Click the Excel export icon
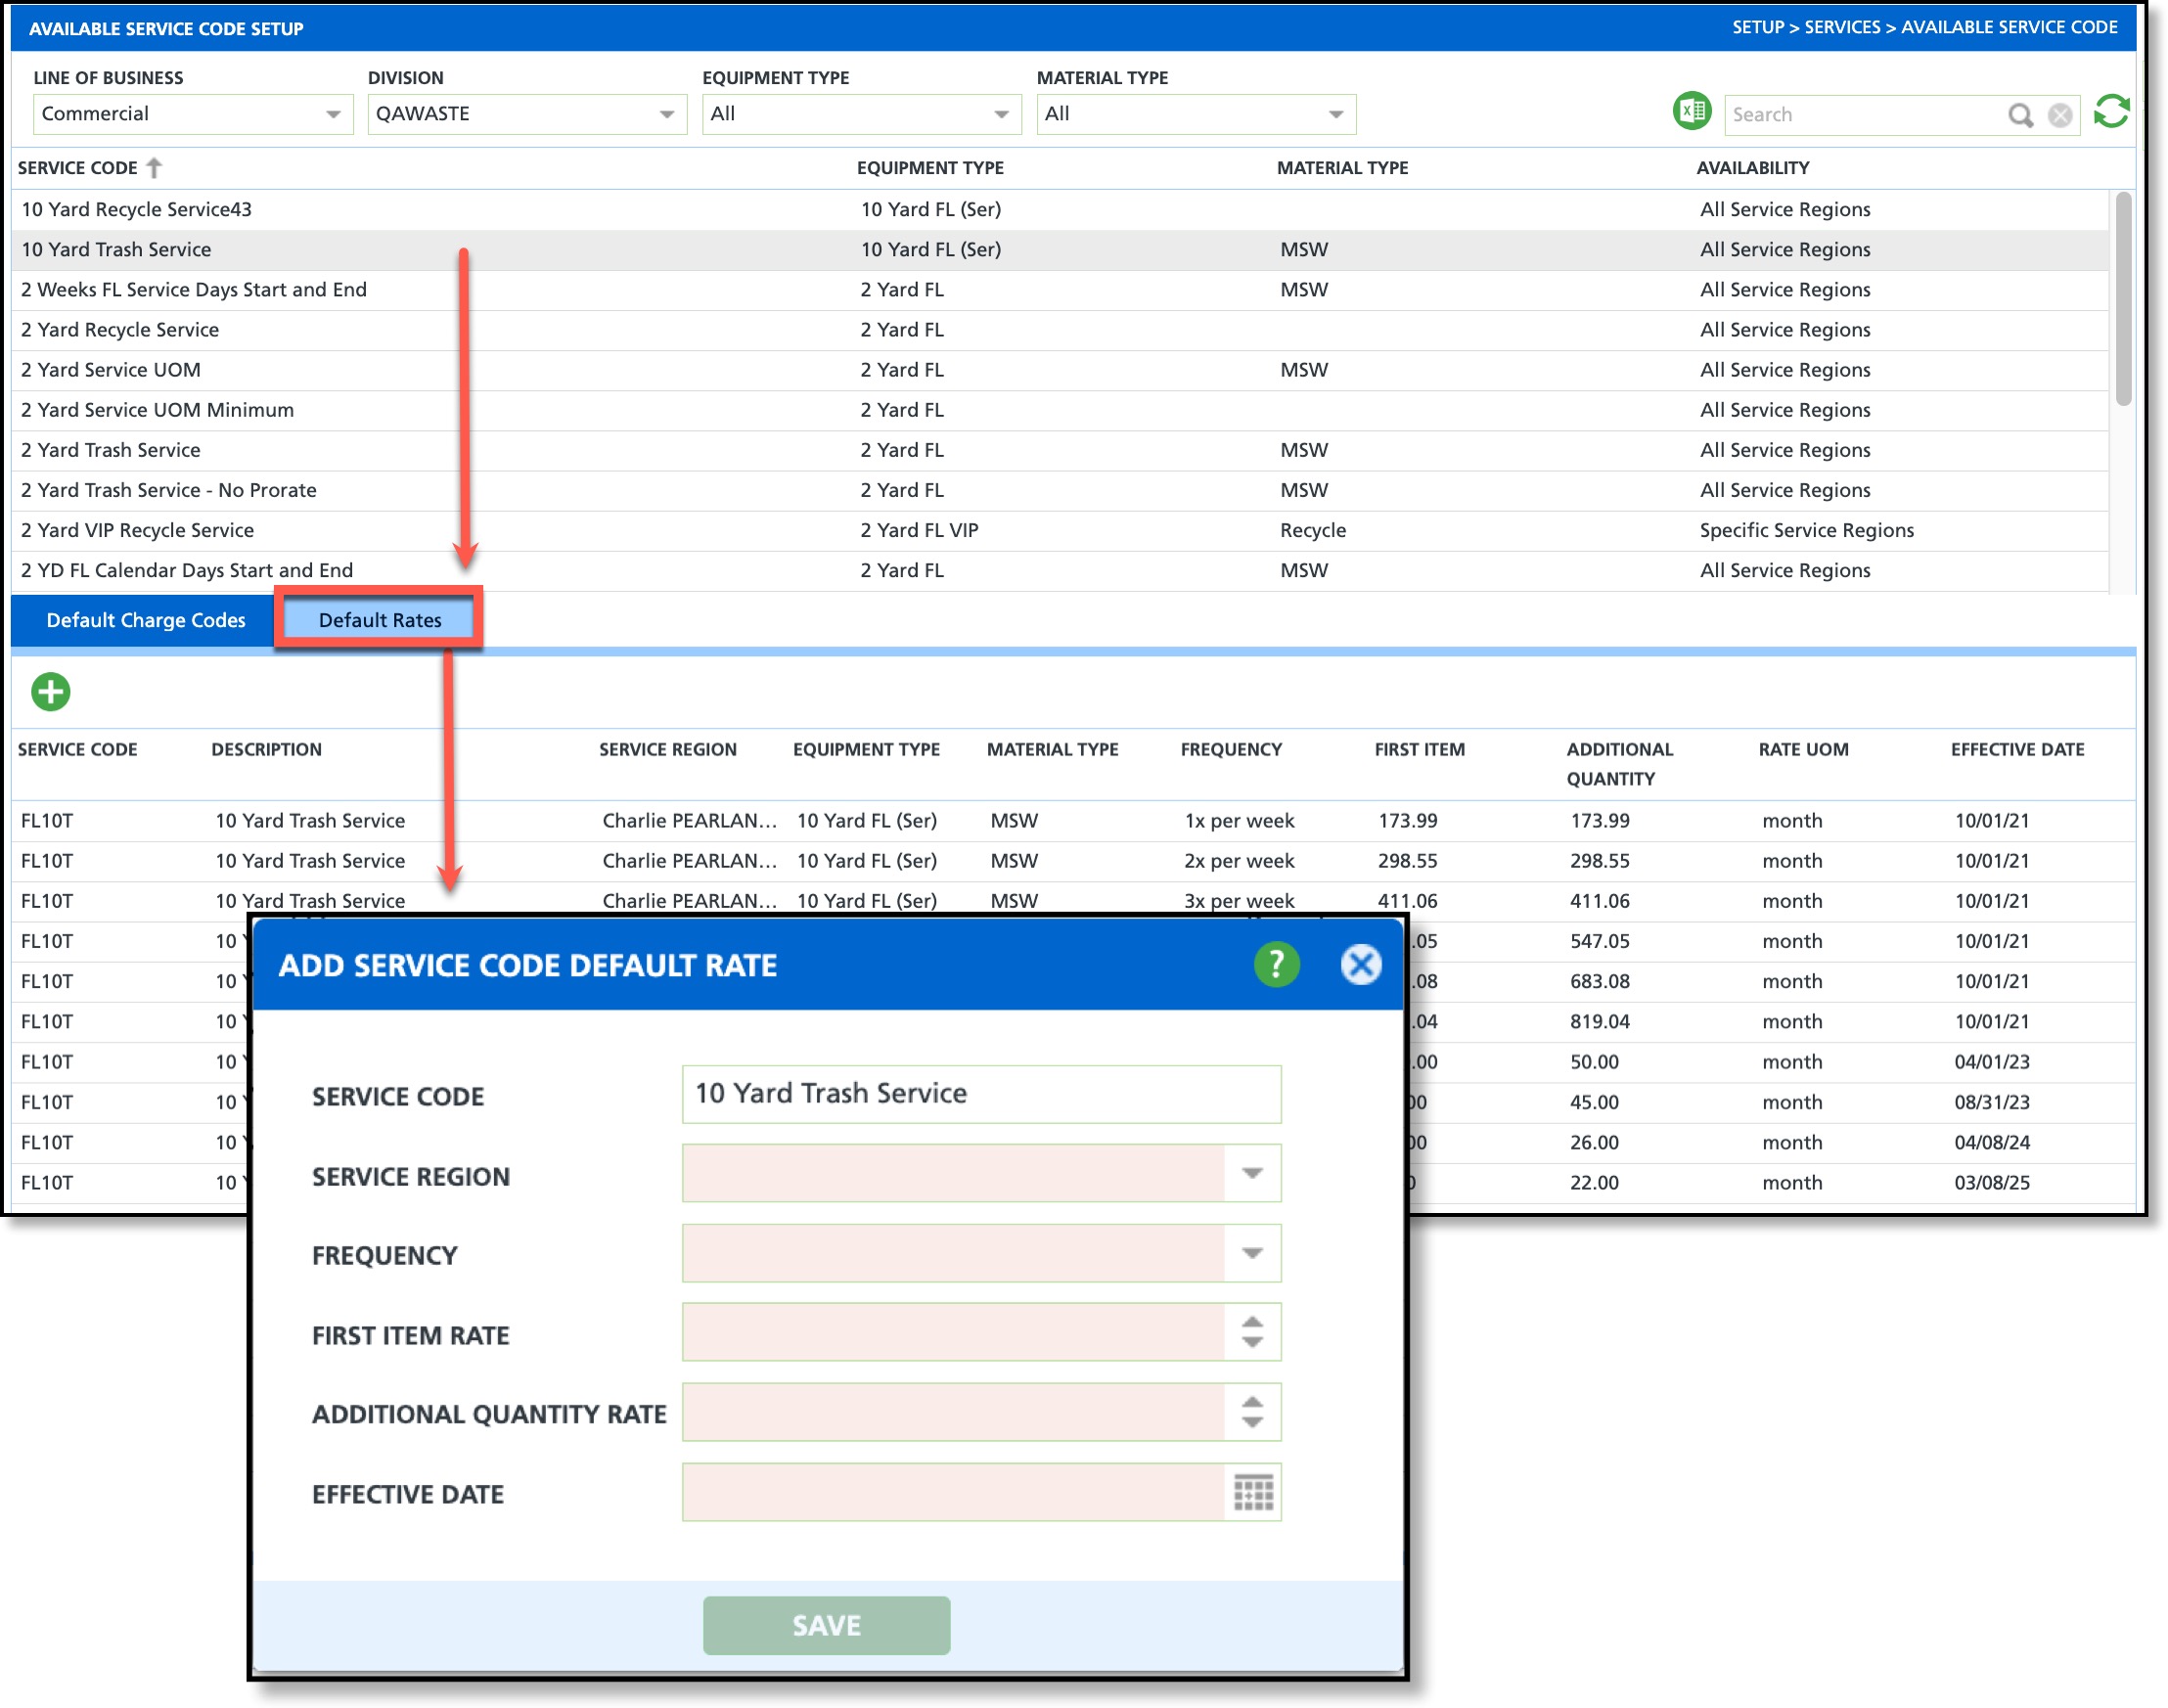The width and height of the screenshot is (2168, 1708). click(x=1692, y=111)
